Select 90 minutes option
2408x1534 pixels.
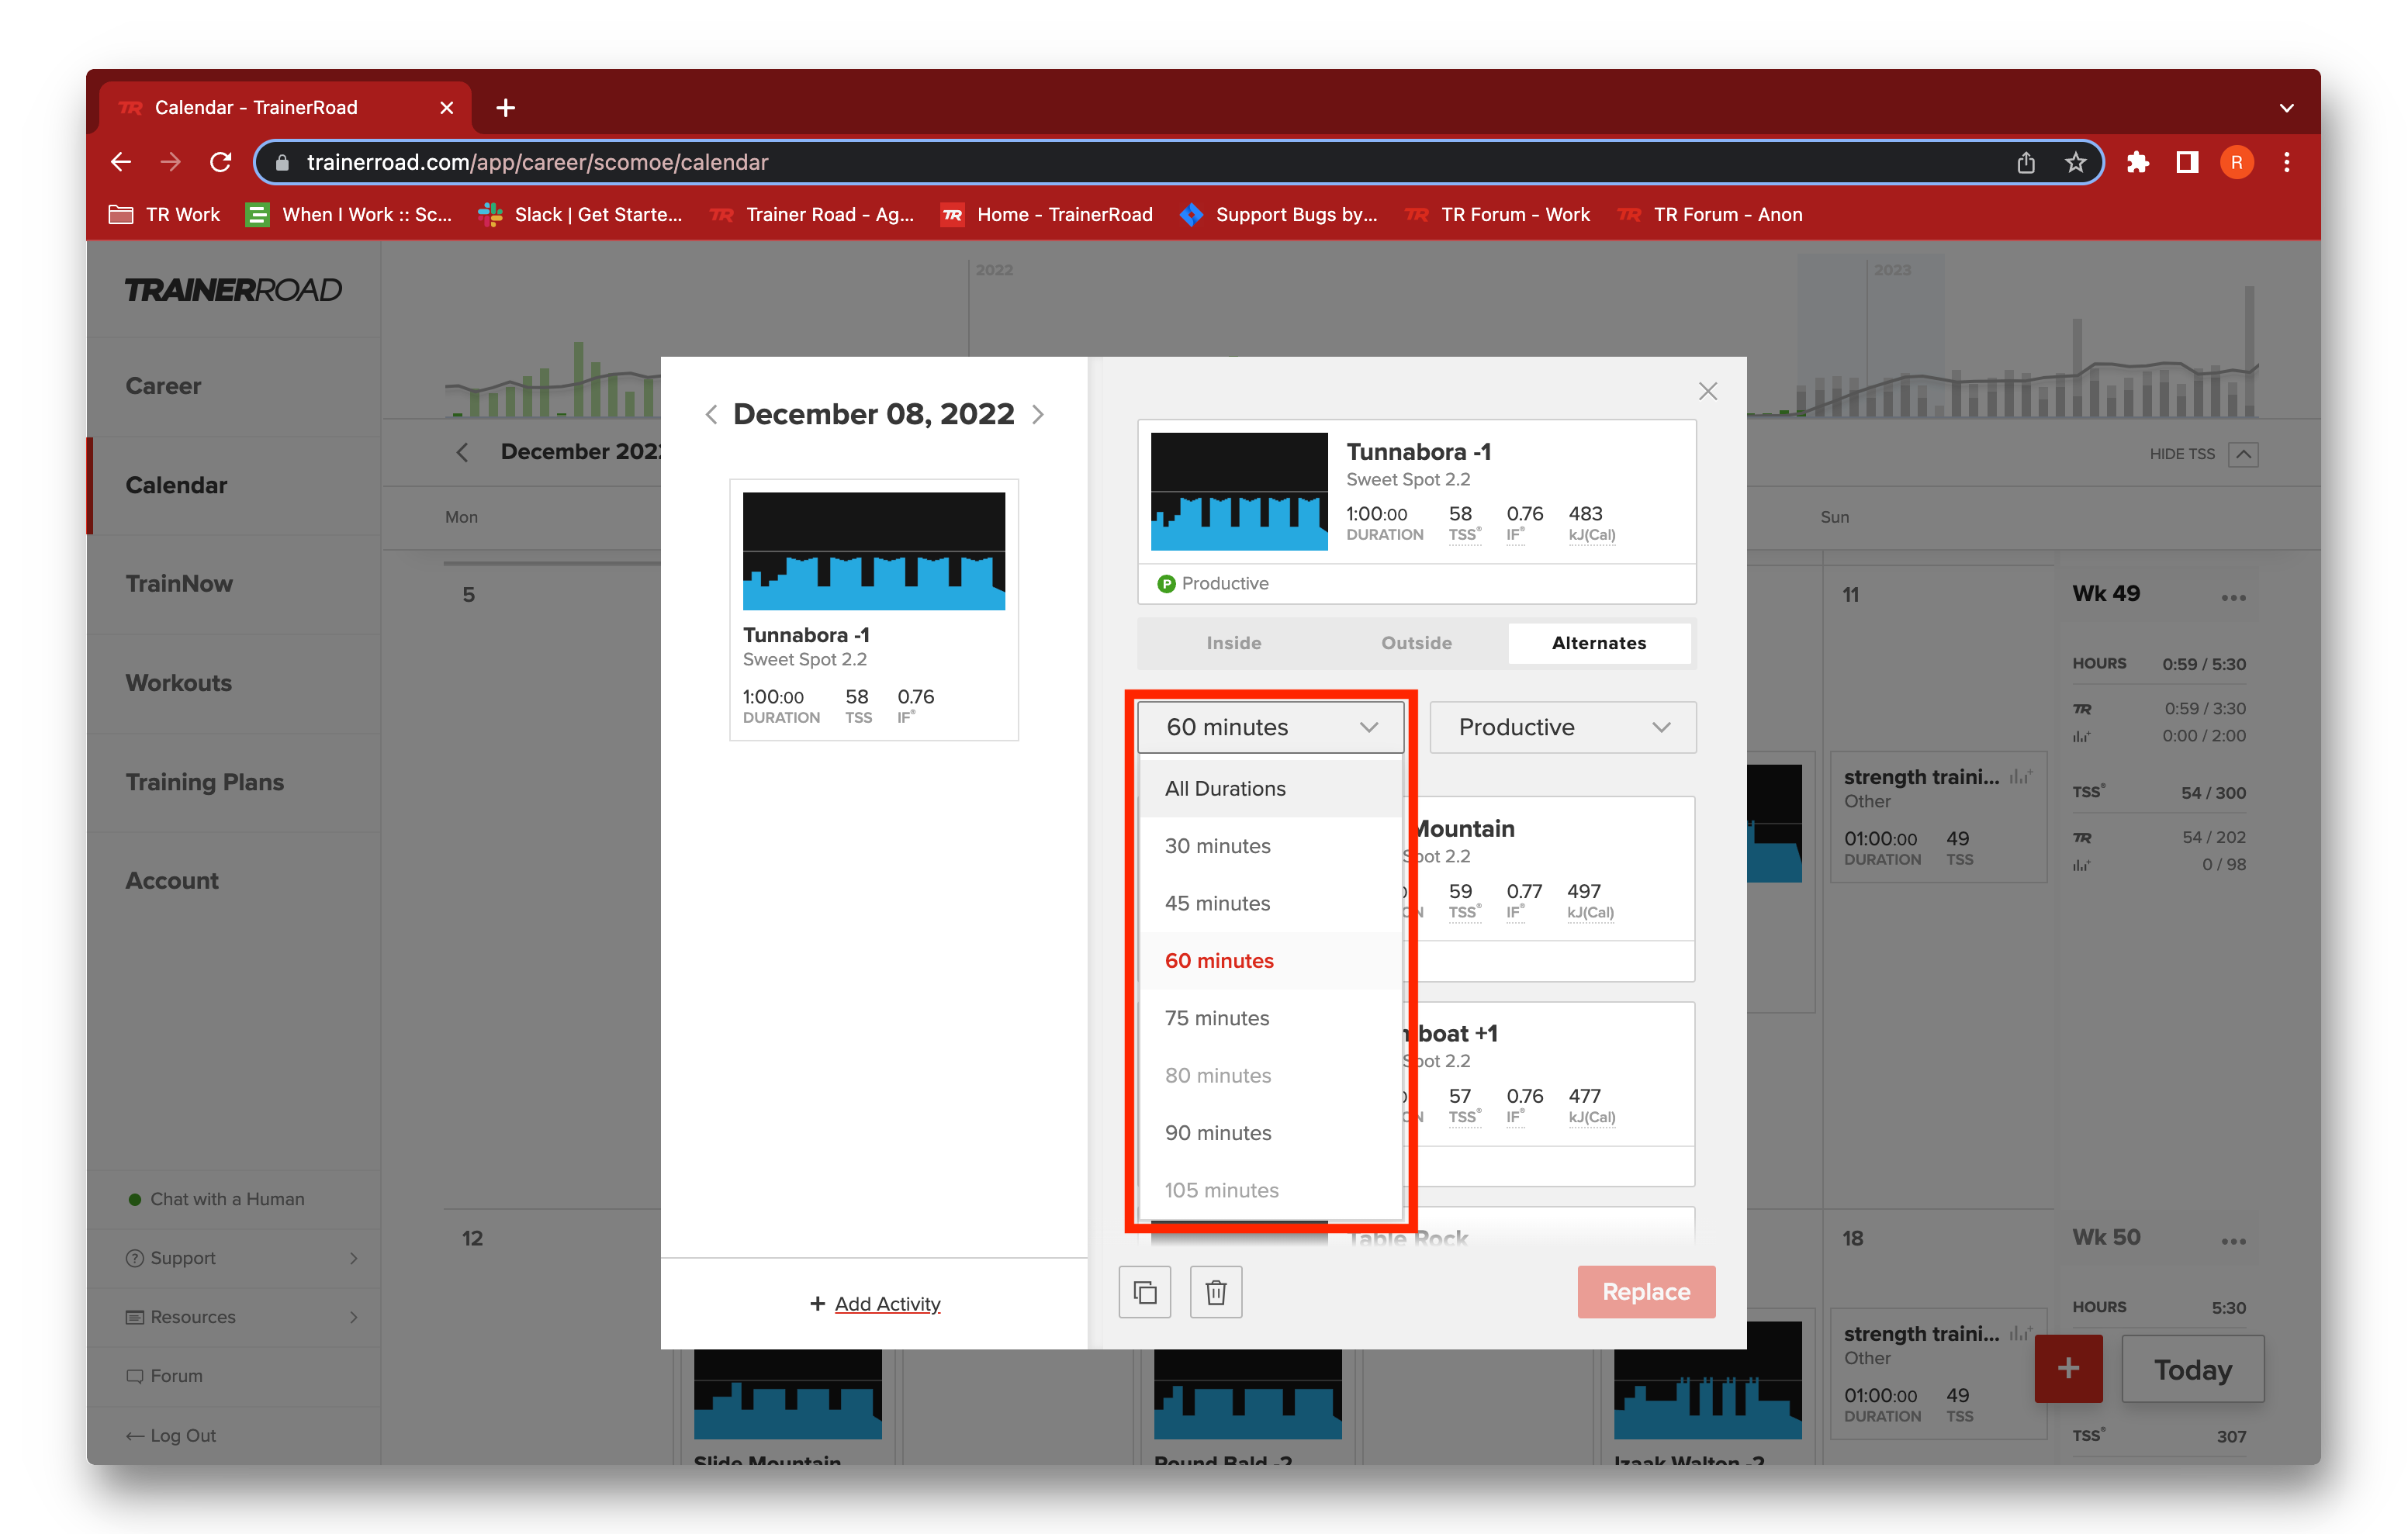coord(1270,1133)
